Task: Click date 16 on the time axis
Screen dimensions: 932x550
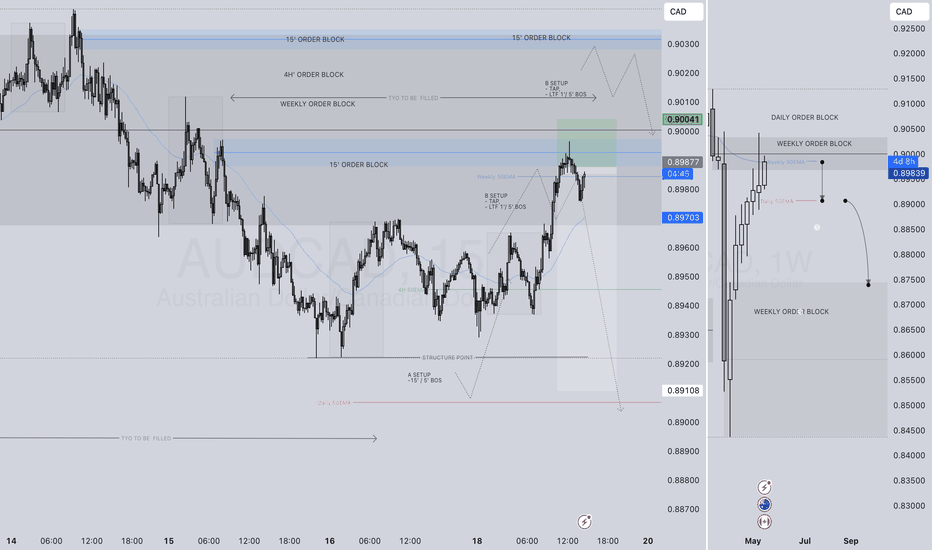Action: point(329,541)
